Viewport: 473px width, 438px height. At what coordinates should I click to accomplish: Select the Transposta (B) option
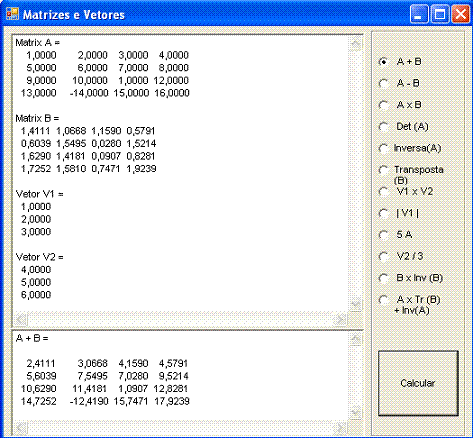tap(384, 170)
